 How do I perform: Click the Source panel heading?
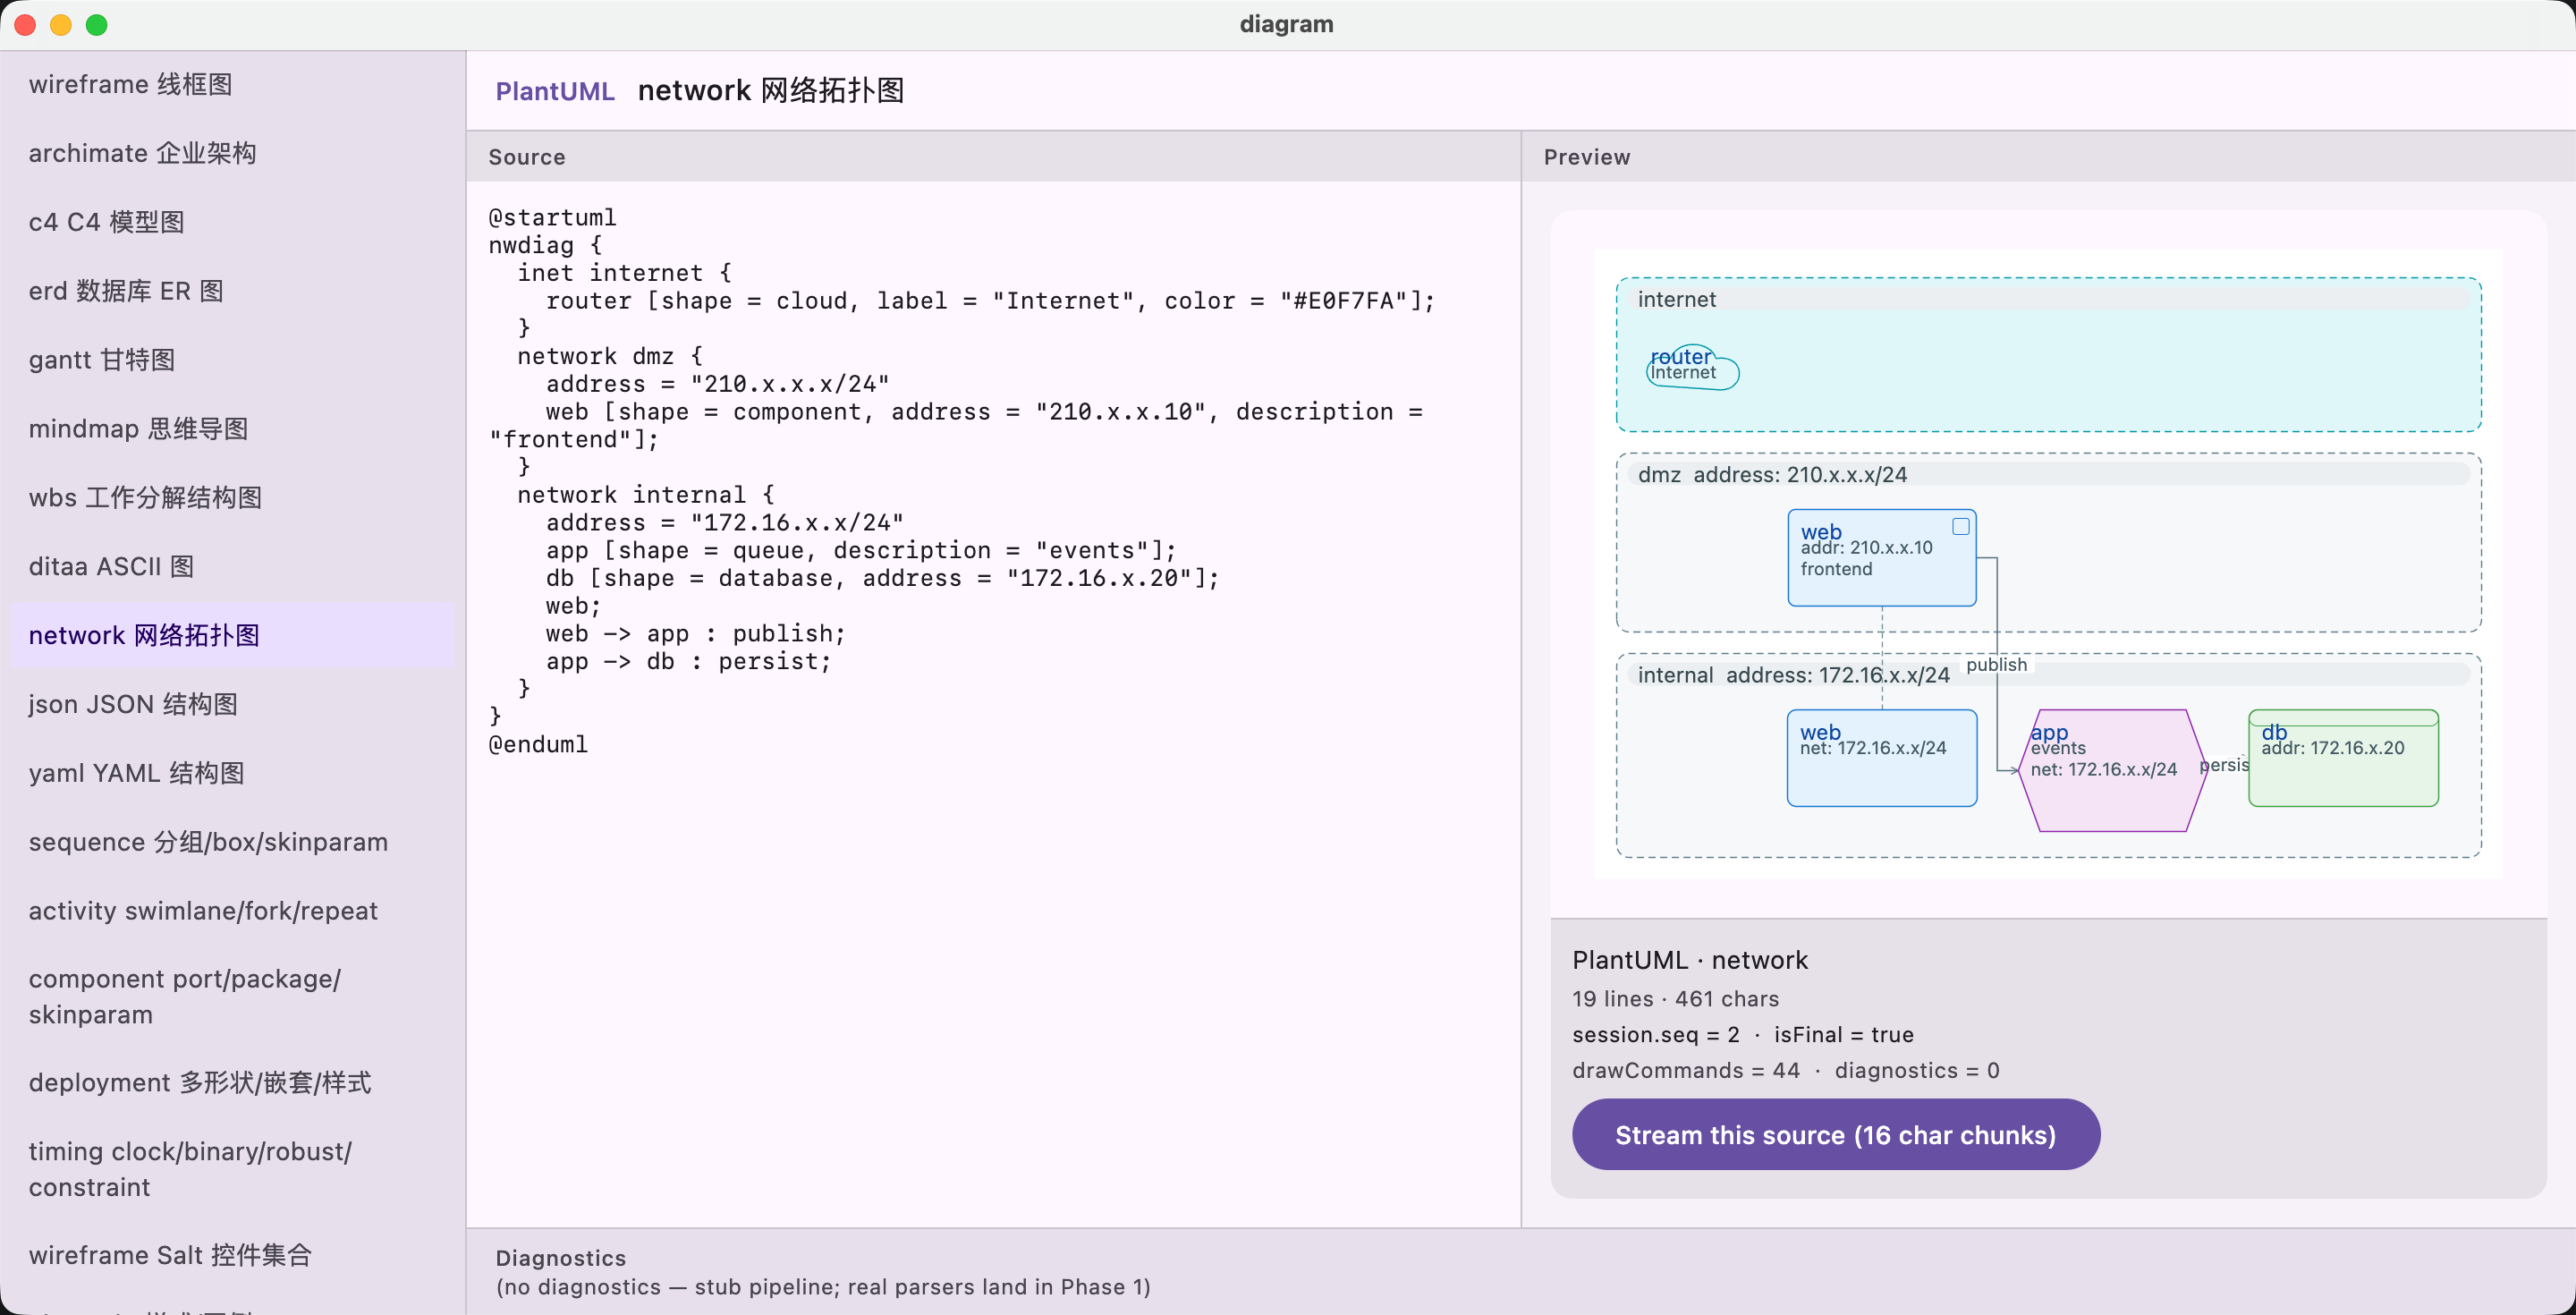(527, 157)
